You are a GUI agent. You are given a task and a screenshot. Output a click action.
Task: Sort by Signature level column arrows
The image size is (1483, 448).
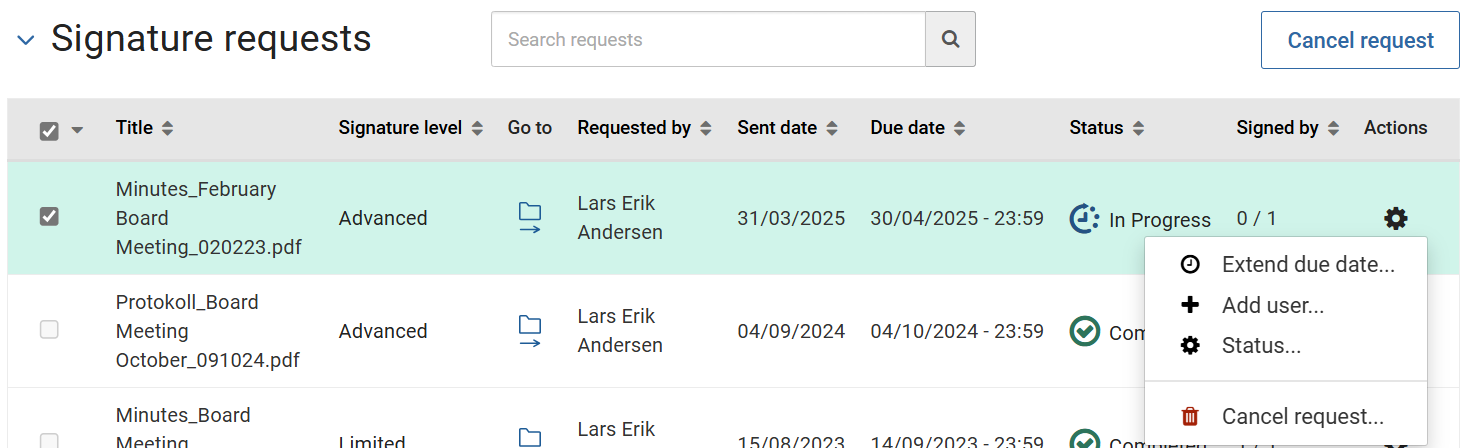click(477, 128)
